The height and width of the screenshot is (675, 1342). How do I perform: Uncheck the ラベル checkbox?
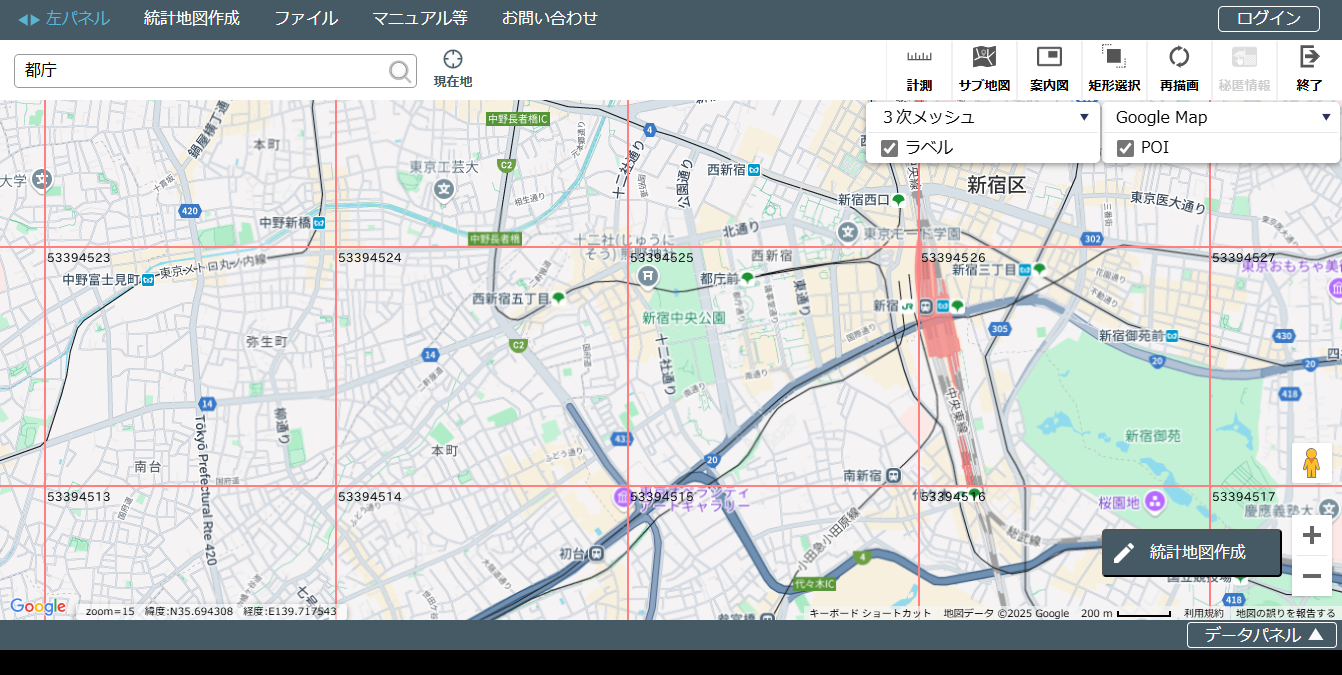889,148
